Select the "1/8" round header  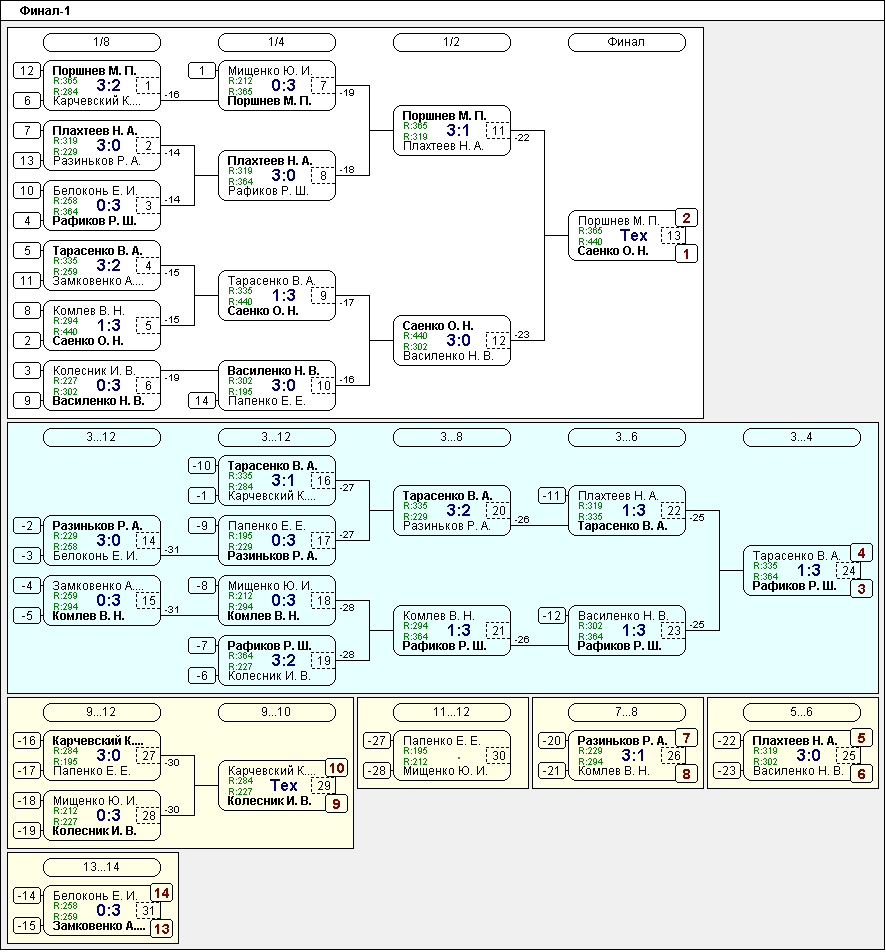point(101,42)
